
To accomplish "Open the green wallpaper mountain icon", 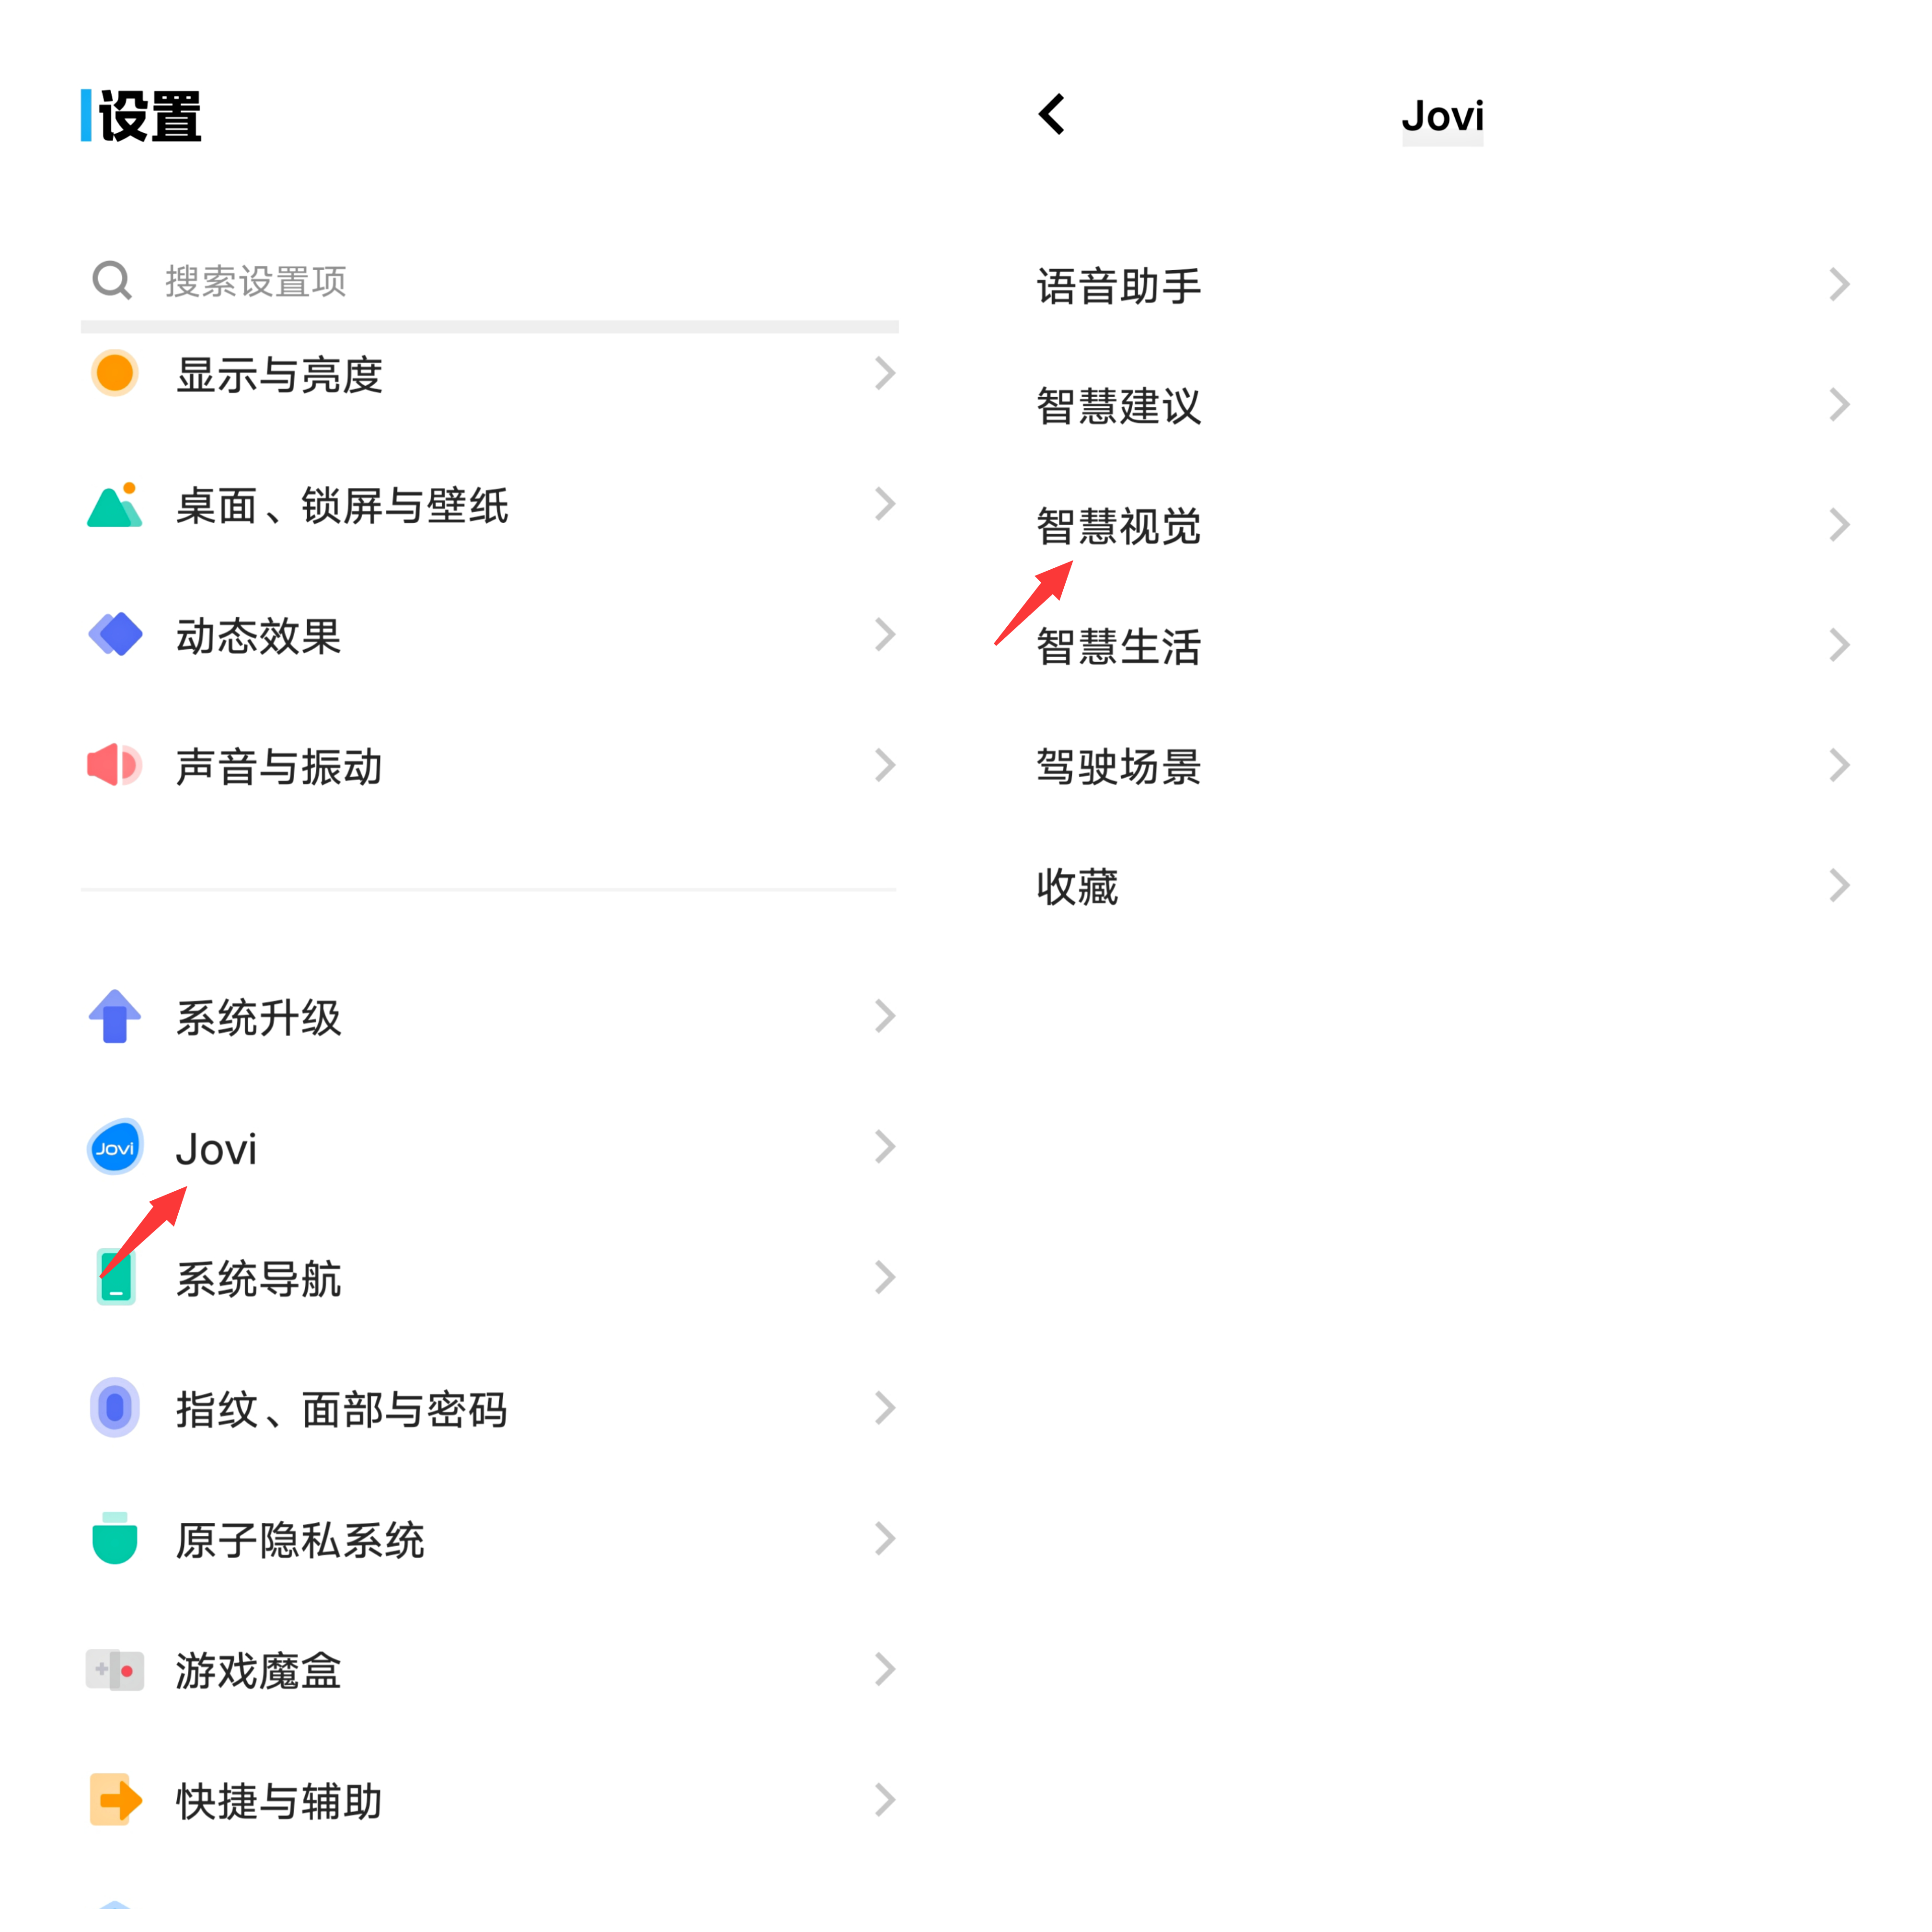I will point(115,505).
